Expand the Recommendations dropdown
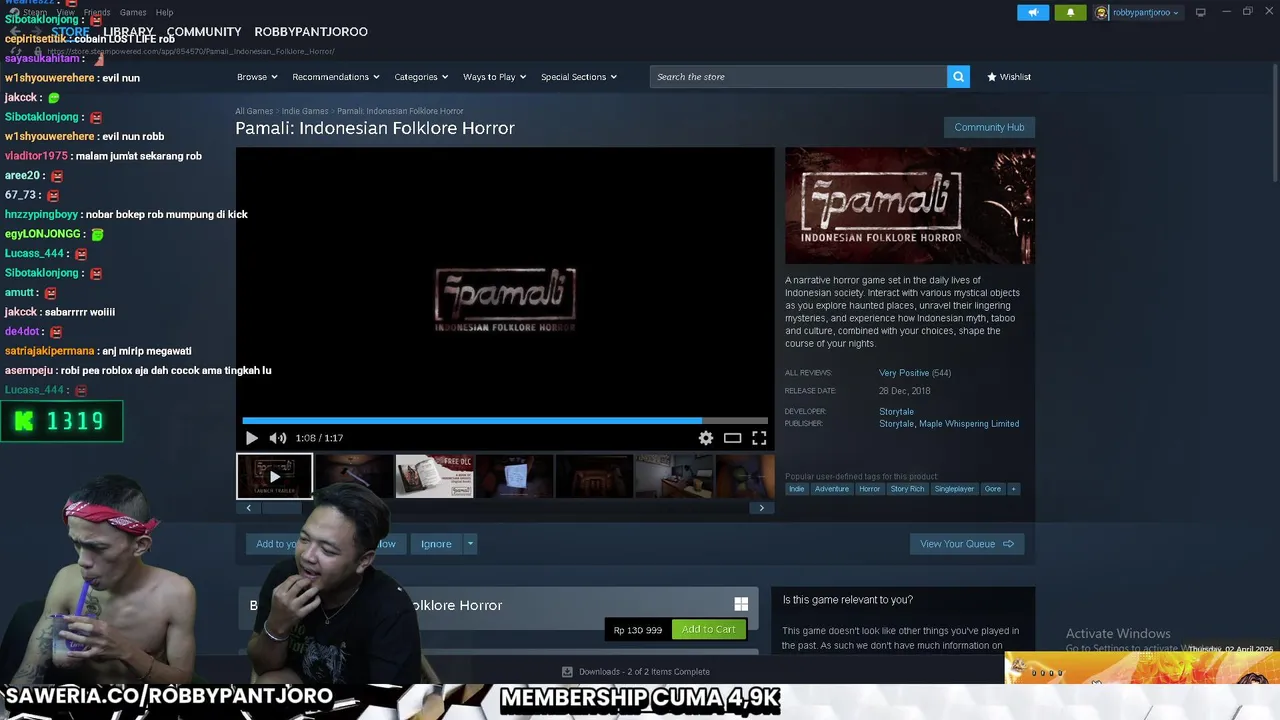This screenshot has width=1280, height=720. tap(336, 77)
